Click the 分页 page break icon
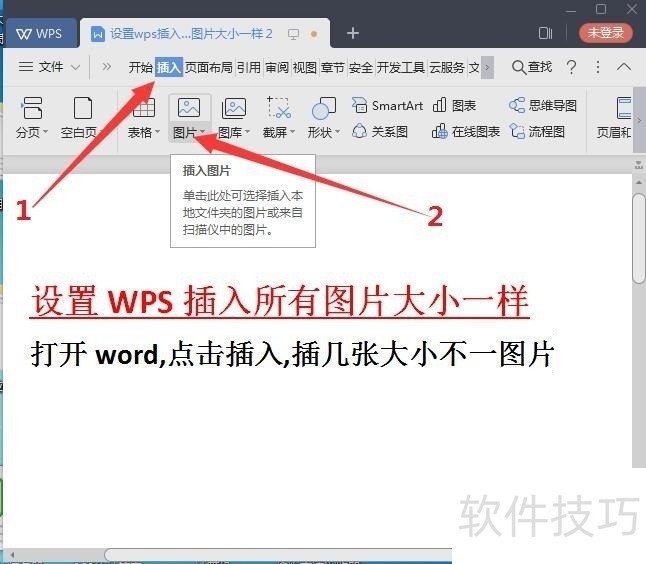646x564 pixels. [x=32, y=108]
